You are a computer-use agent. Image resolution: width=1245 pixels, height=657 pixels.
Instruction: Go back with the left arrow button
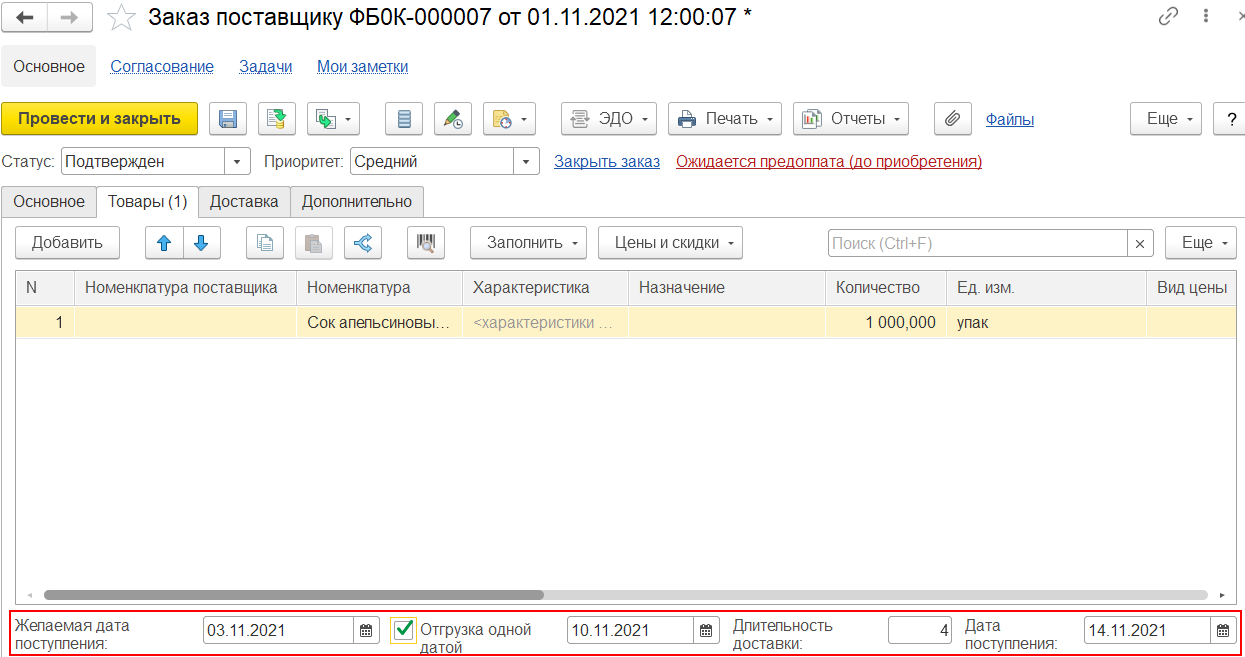(x=26, y=17)
